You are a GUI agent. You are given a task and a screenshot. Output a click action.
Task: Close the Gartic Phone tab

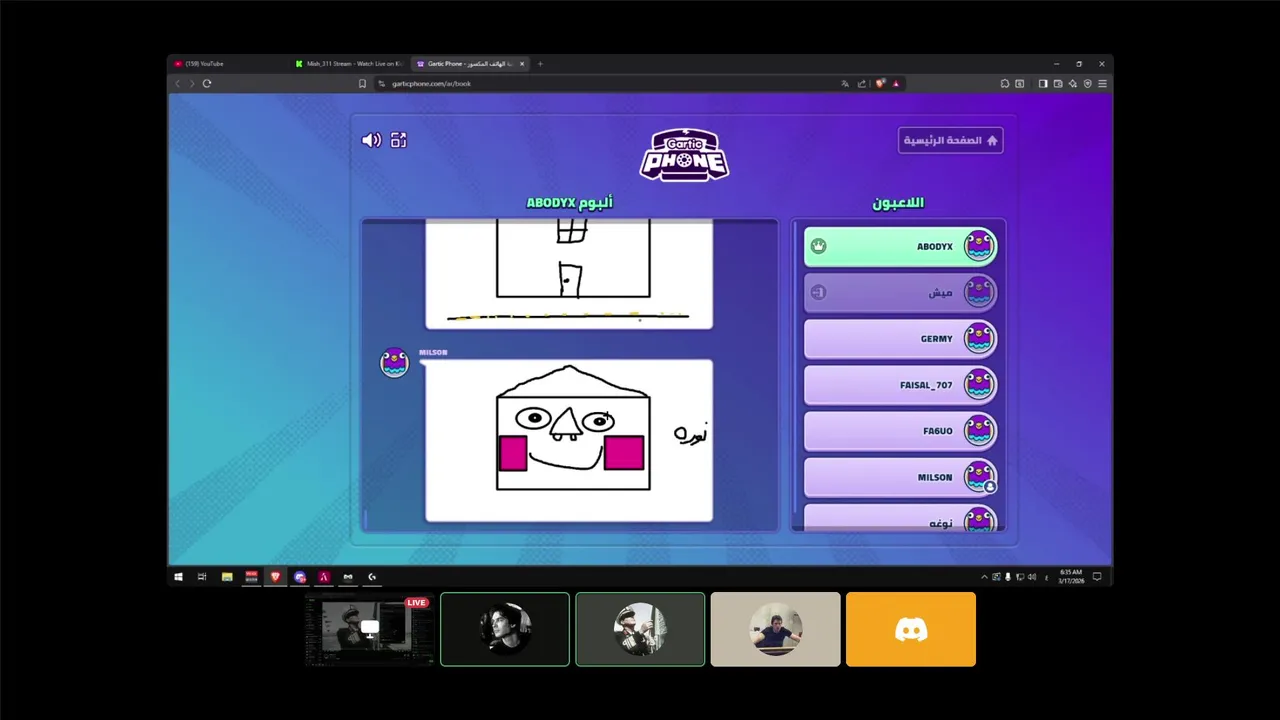(522, 64)
